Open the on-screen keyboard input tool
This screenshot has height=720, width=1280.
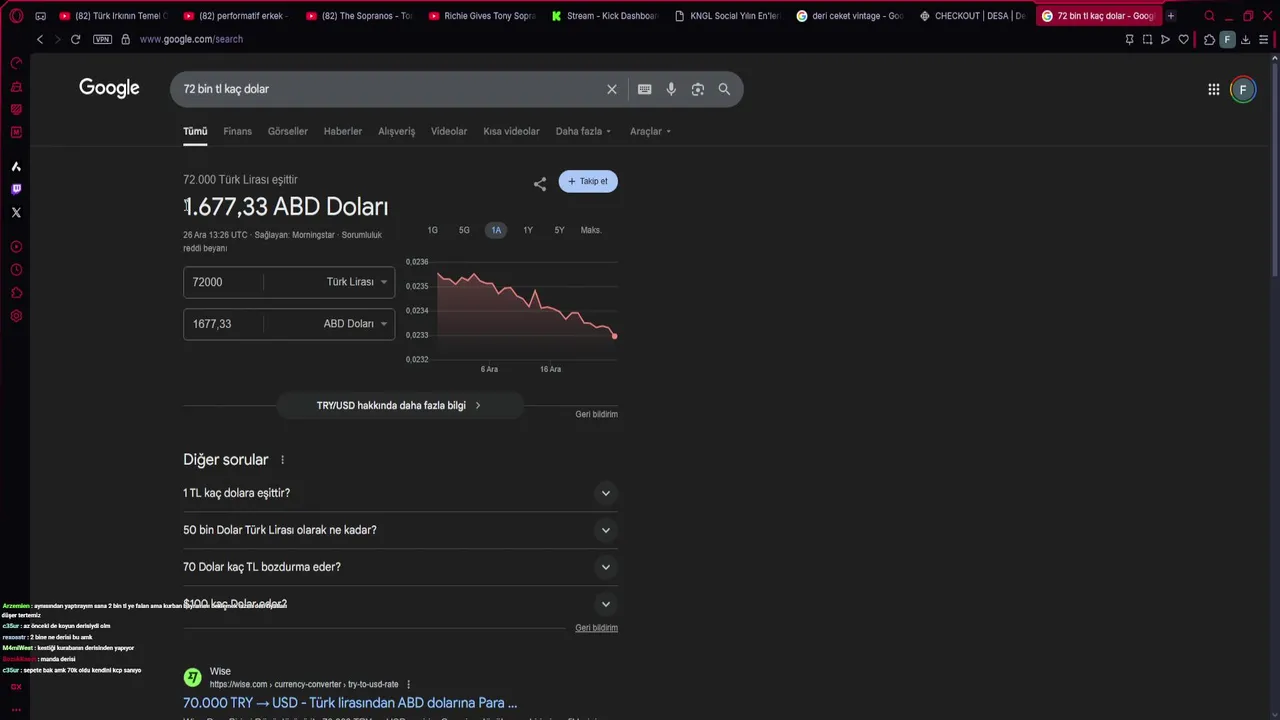pos(645,89)
